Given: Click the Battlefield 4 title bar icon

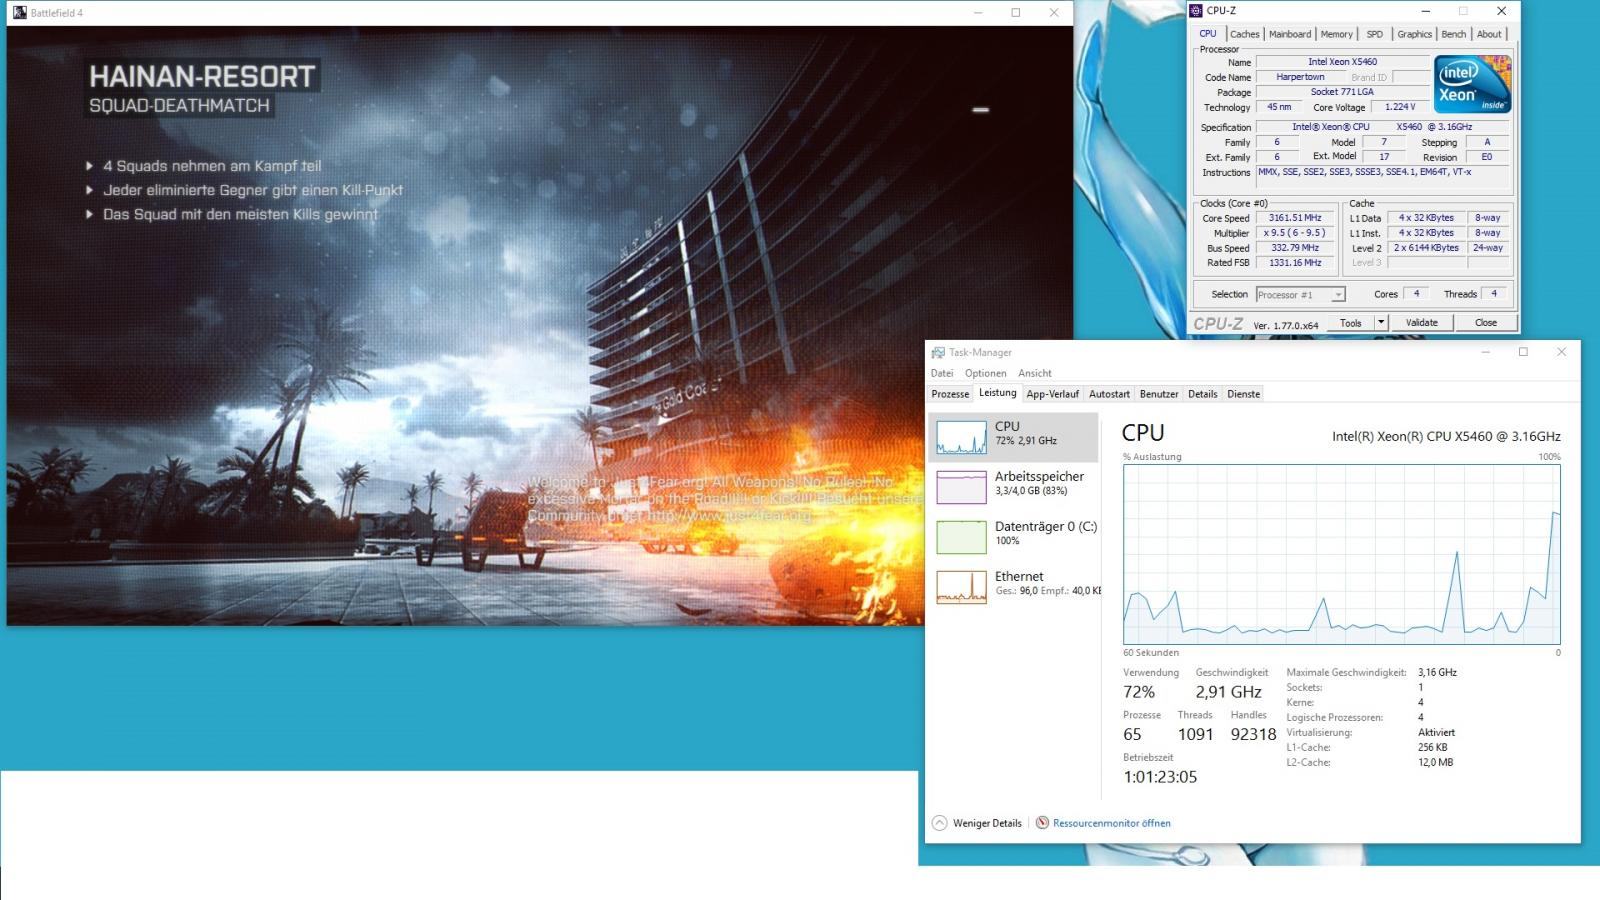Looking at the screenshot, I should [20, 13].
